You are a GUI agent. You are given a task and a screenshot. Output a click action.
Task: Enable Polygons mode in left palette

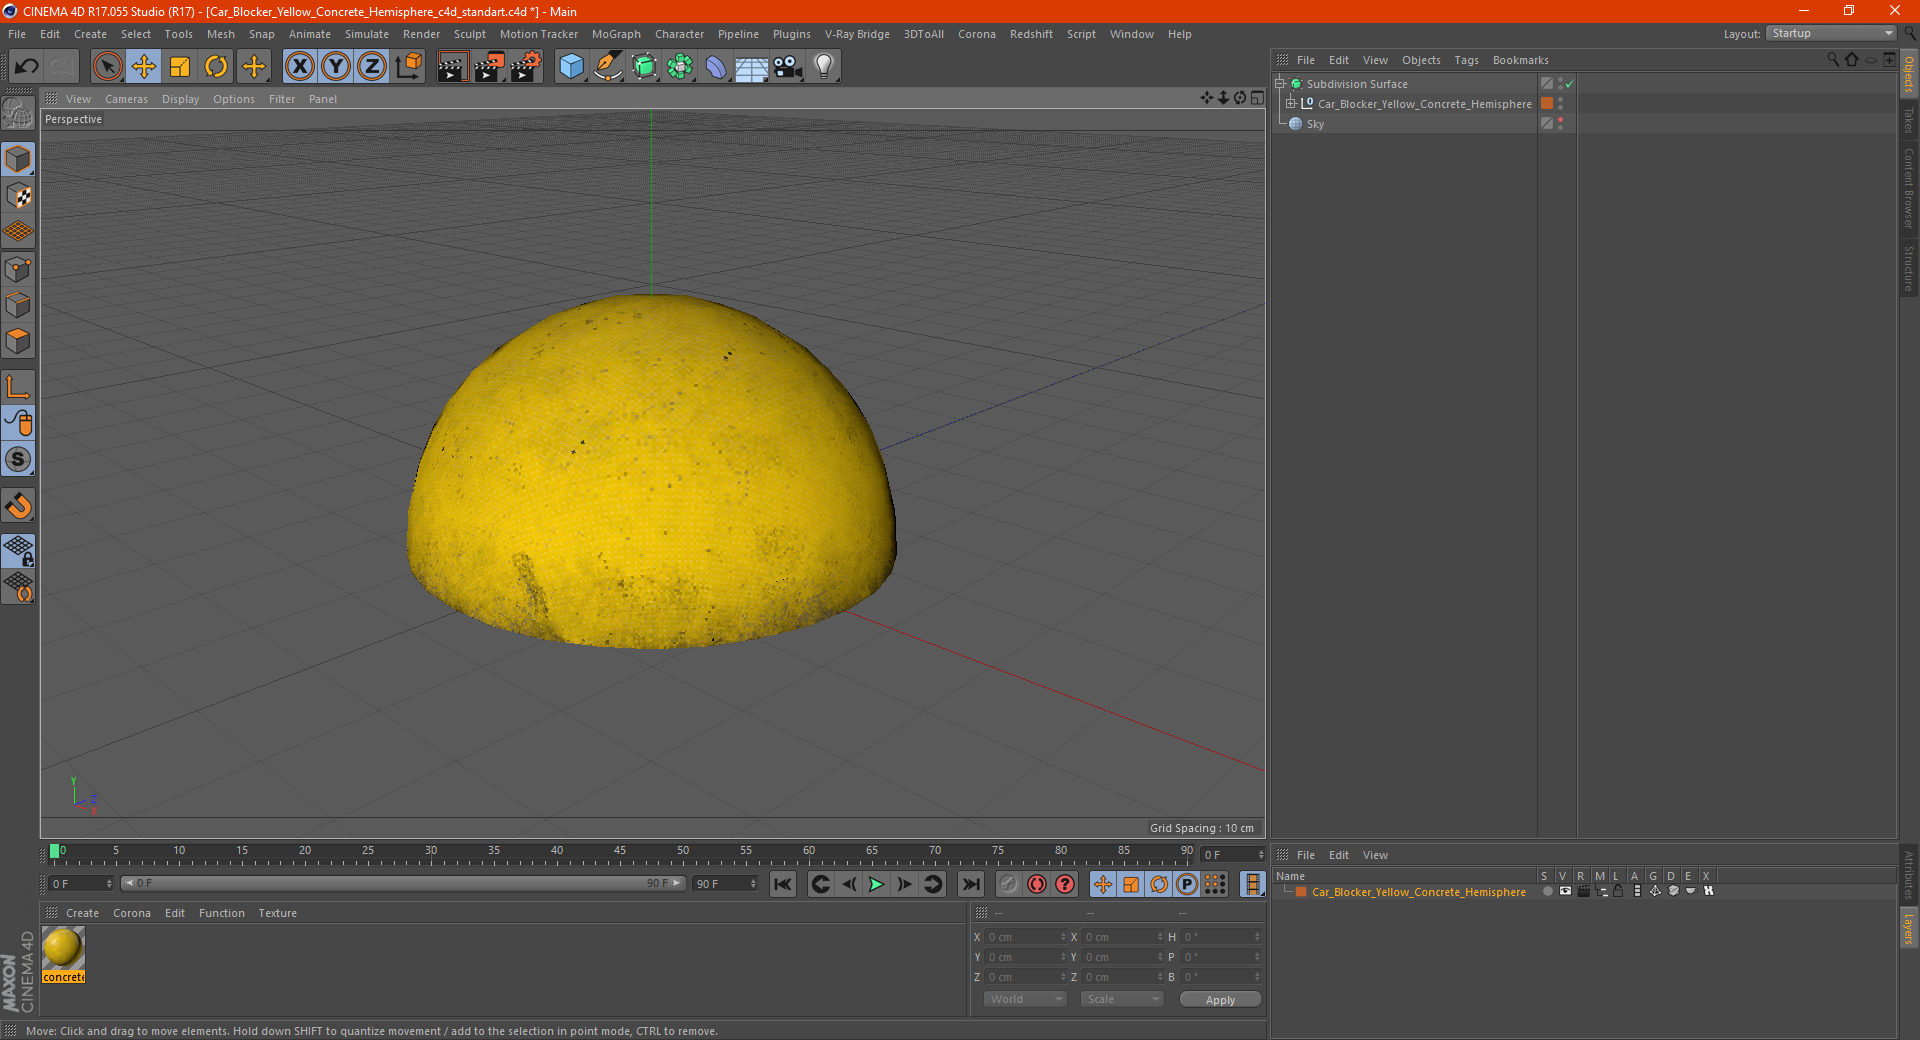tap(18, 341)
